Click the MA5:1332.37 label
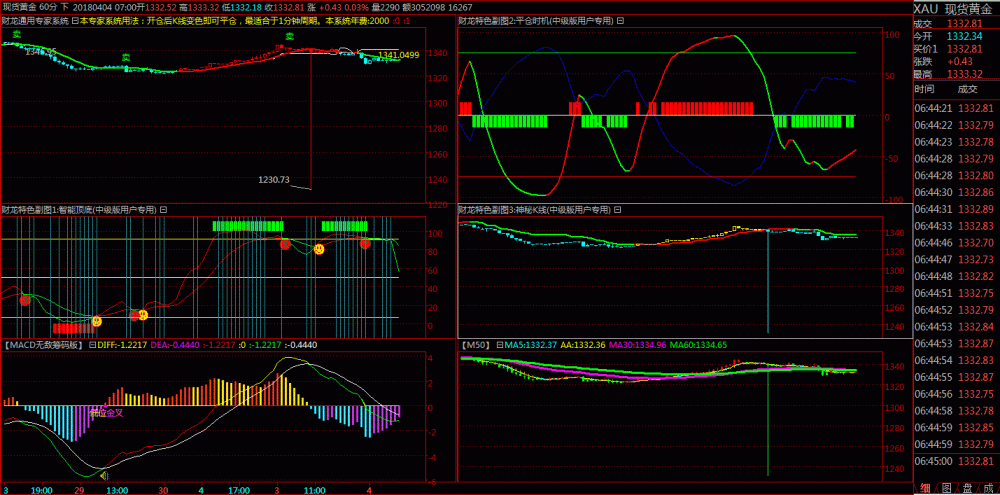1000x495 pixels. click(x=531, y=345)
